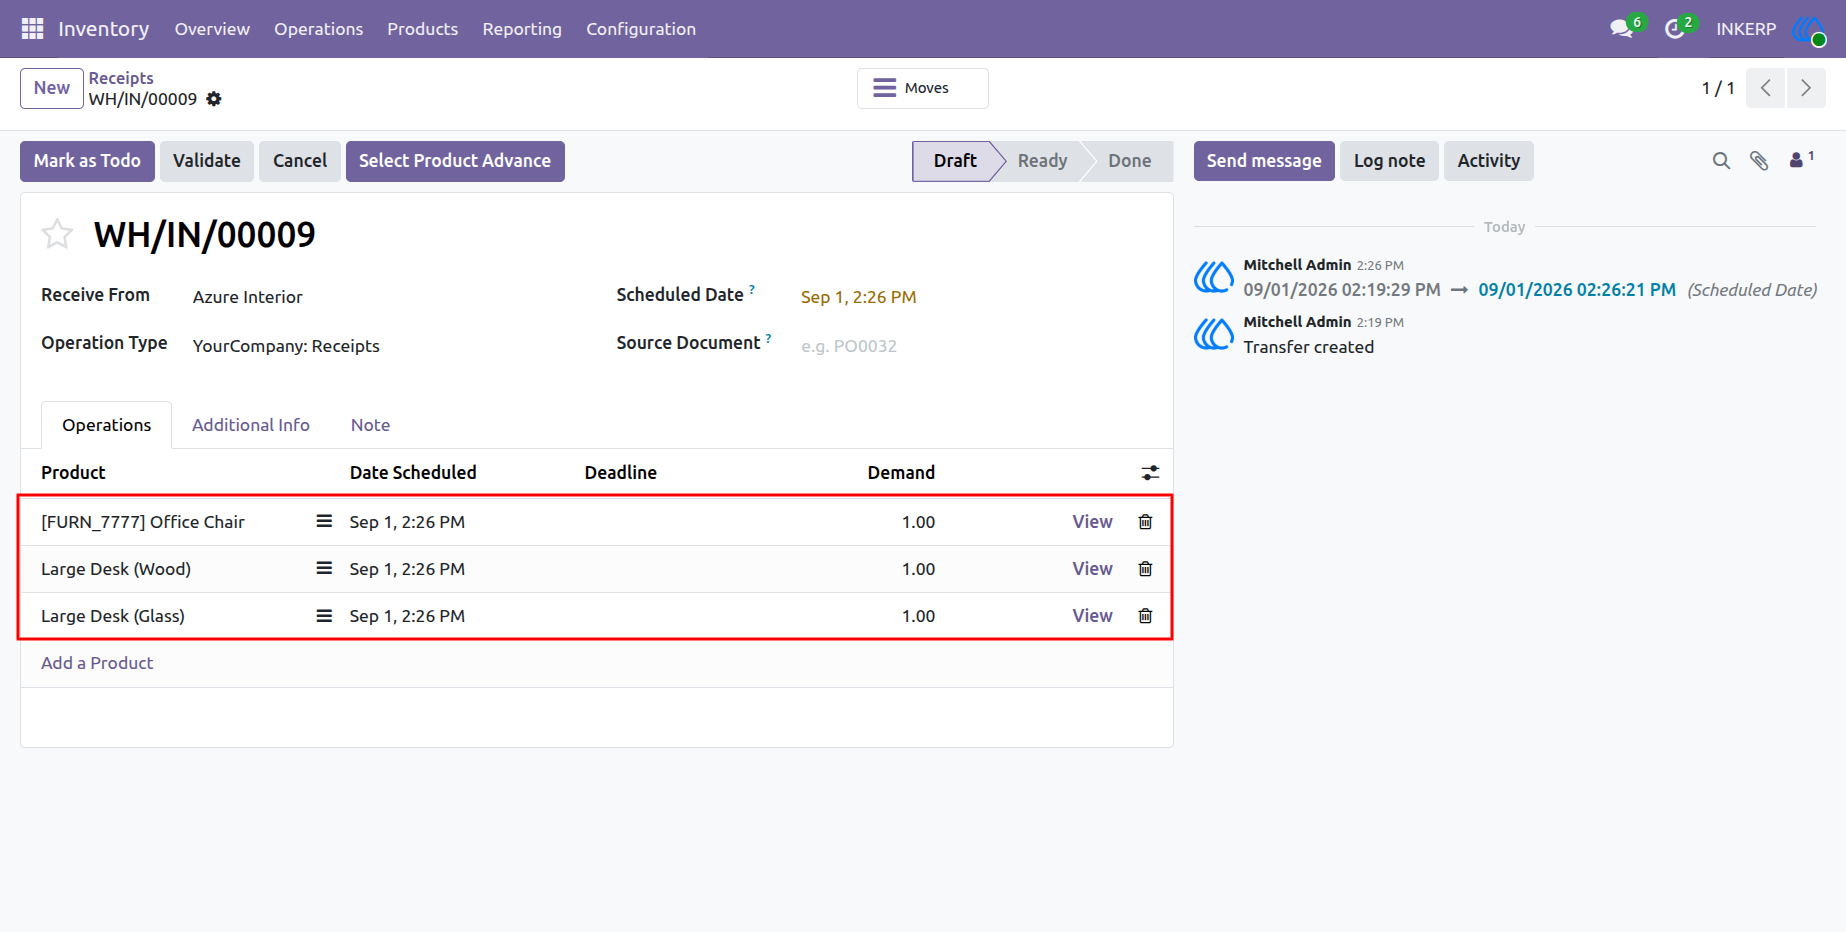1846x932 pixels.
Task: Go to next record arrow
Action: click(x=1806, y=88)
